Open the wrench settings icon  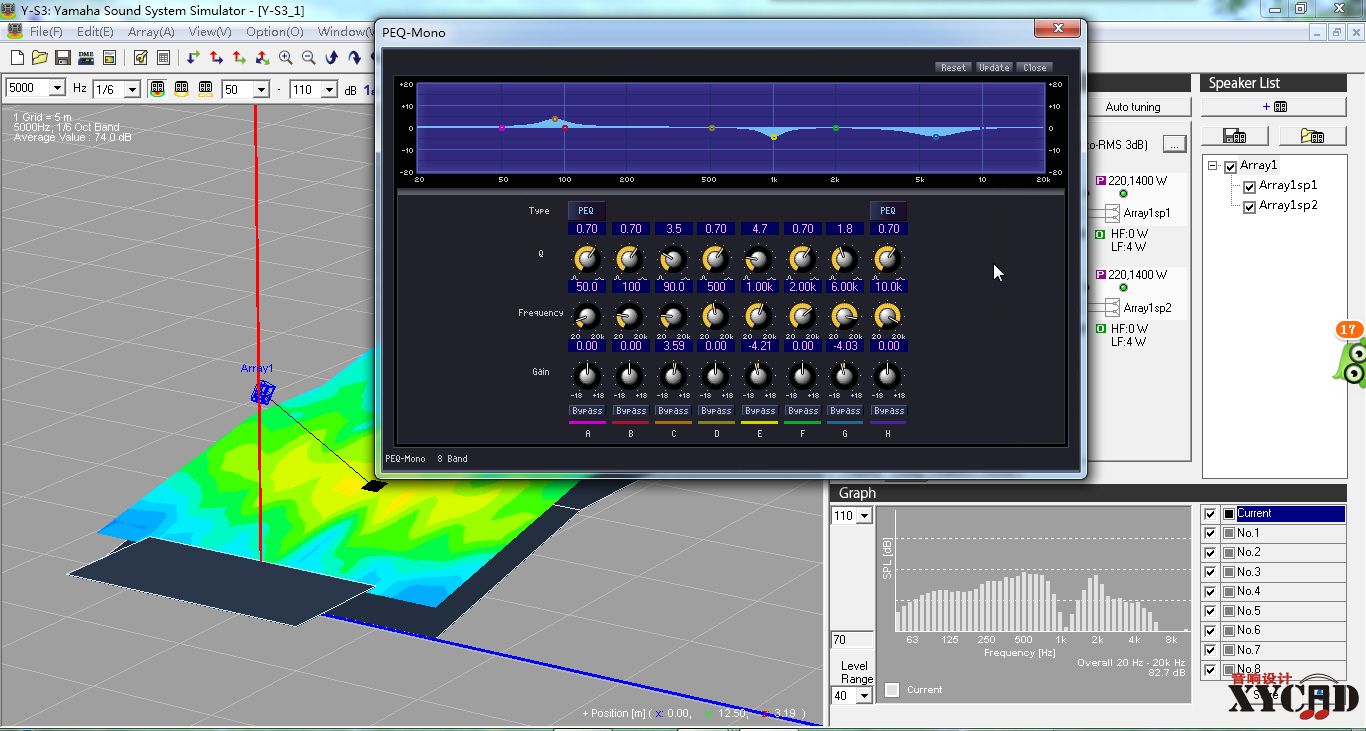pos(141,58)
